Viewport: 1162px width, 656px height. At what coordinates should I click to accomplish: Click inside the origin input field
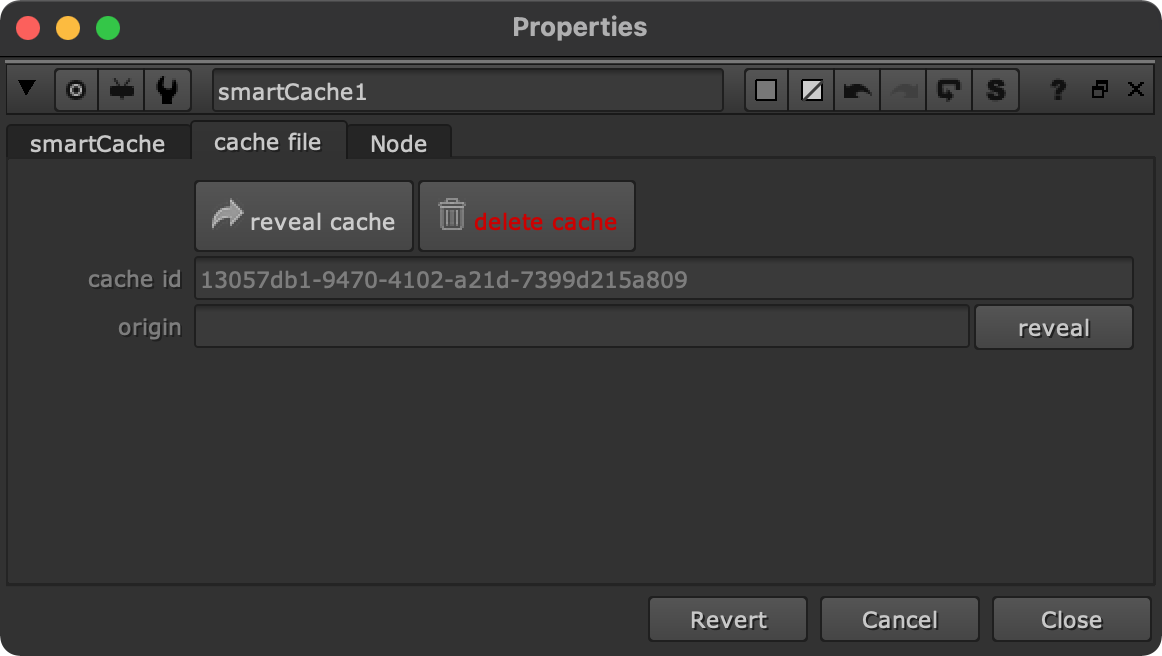(x=580, y=326)
